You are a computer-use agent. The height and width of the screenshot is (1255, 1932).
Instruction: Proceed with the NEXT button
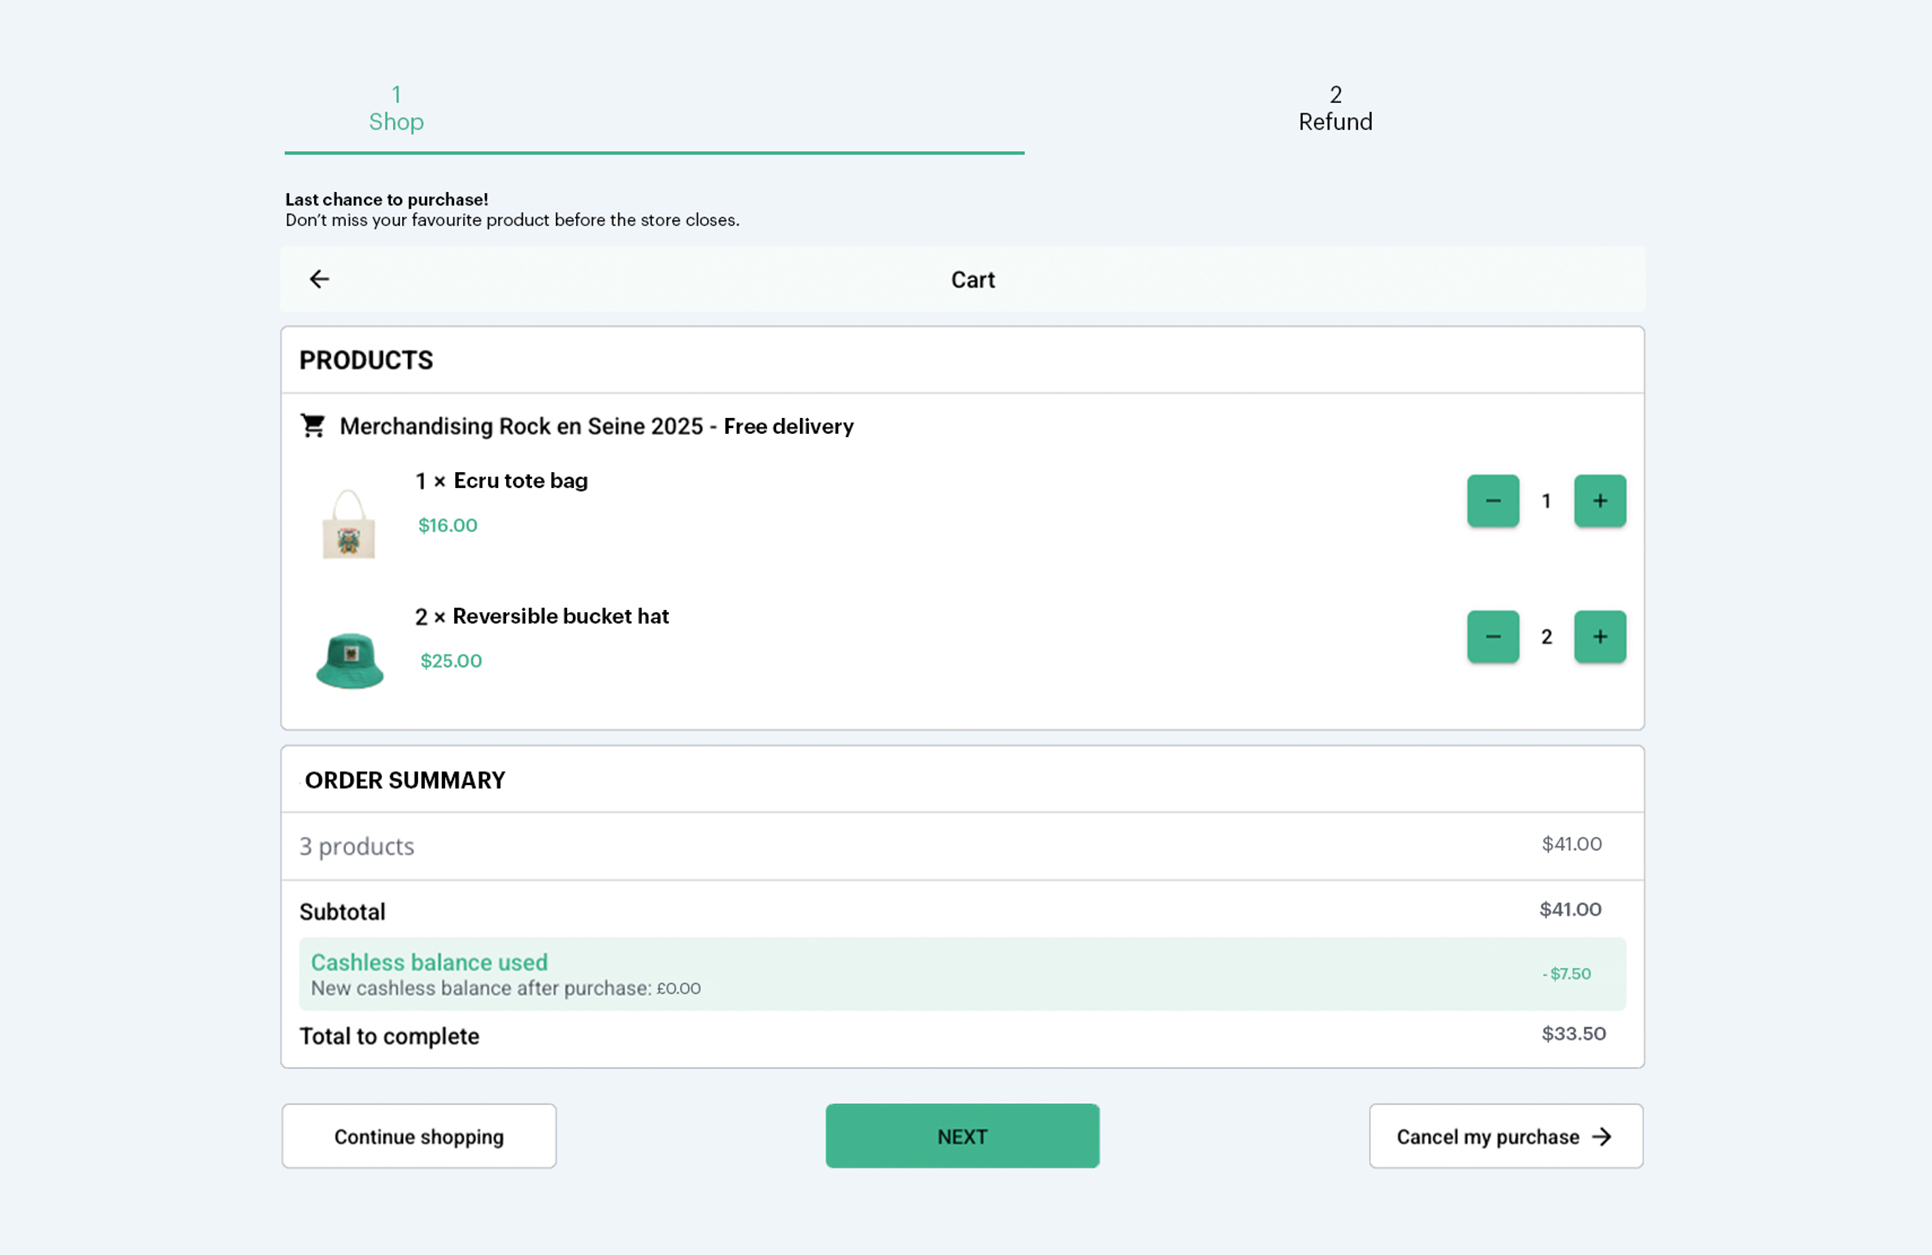(962, 1136)
